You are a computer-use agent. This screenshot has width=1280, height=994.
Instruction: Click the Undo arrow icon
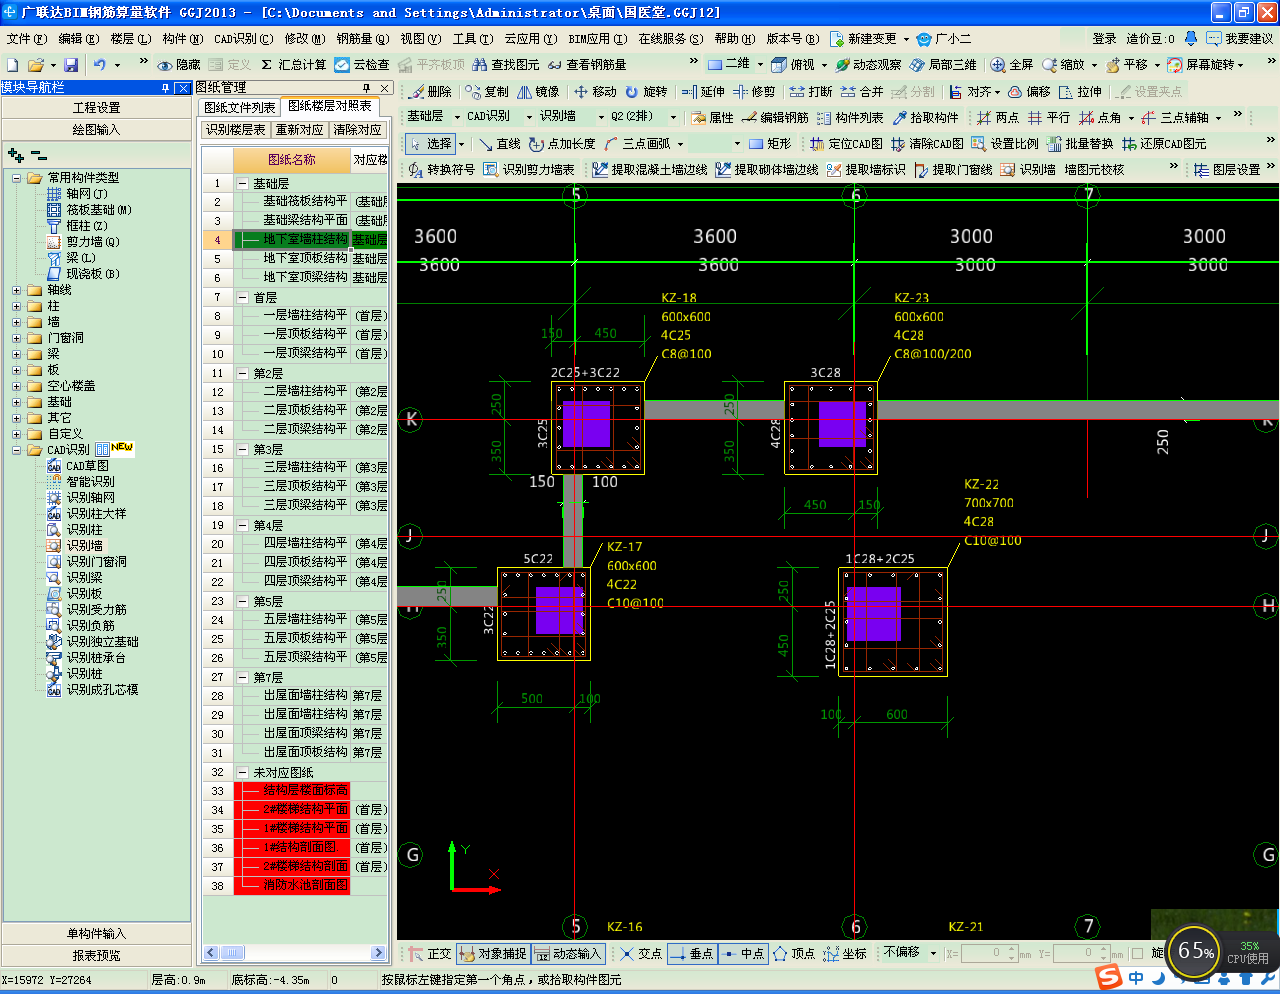click(x=100, y=64)
